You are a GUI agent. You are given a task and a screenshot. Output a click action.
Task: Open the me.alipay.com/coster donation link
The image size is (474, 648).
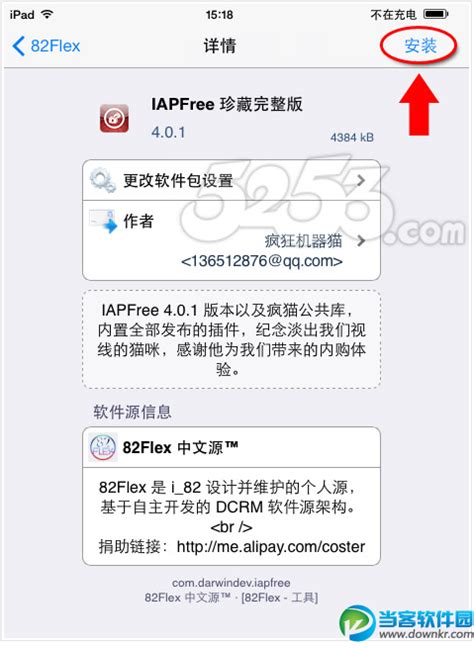271,546
